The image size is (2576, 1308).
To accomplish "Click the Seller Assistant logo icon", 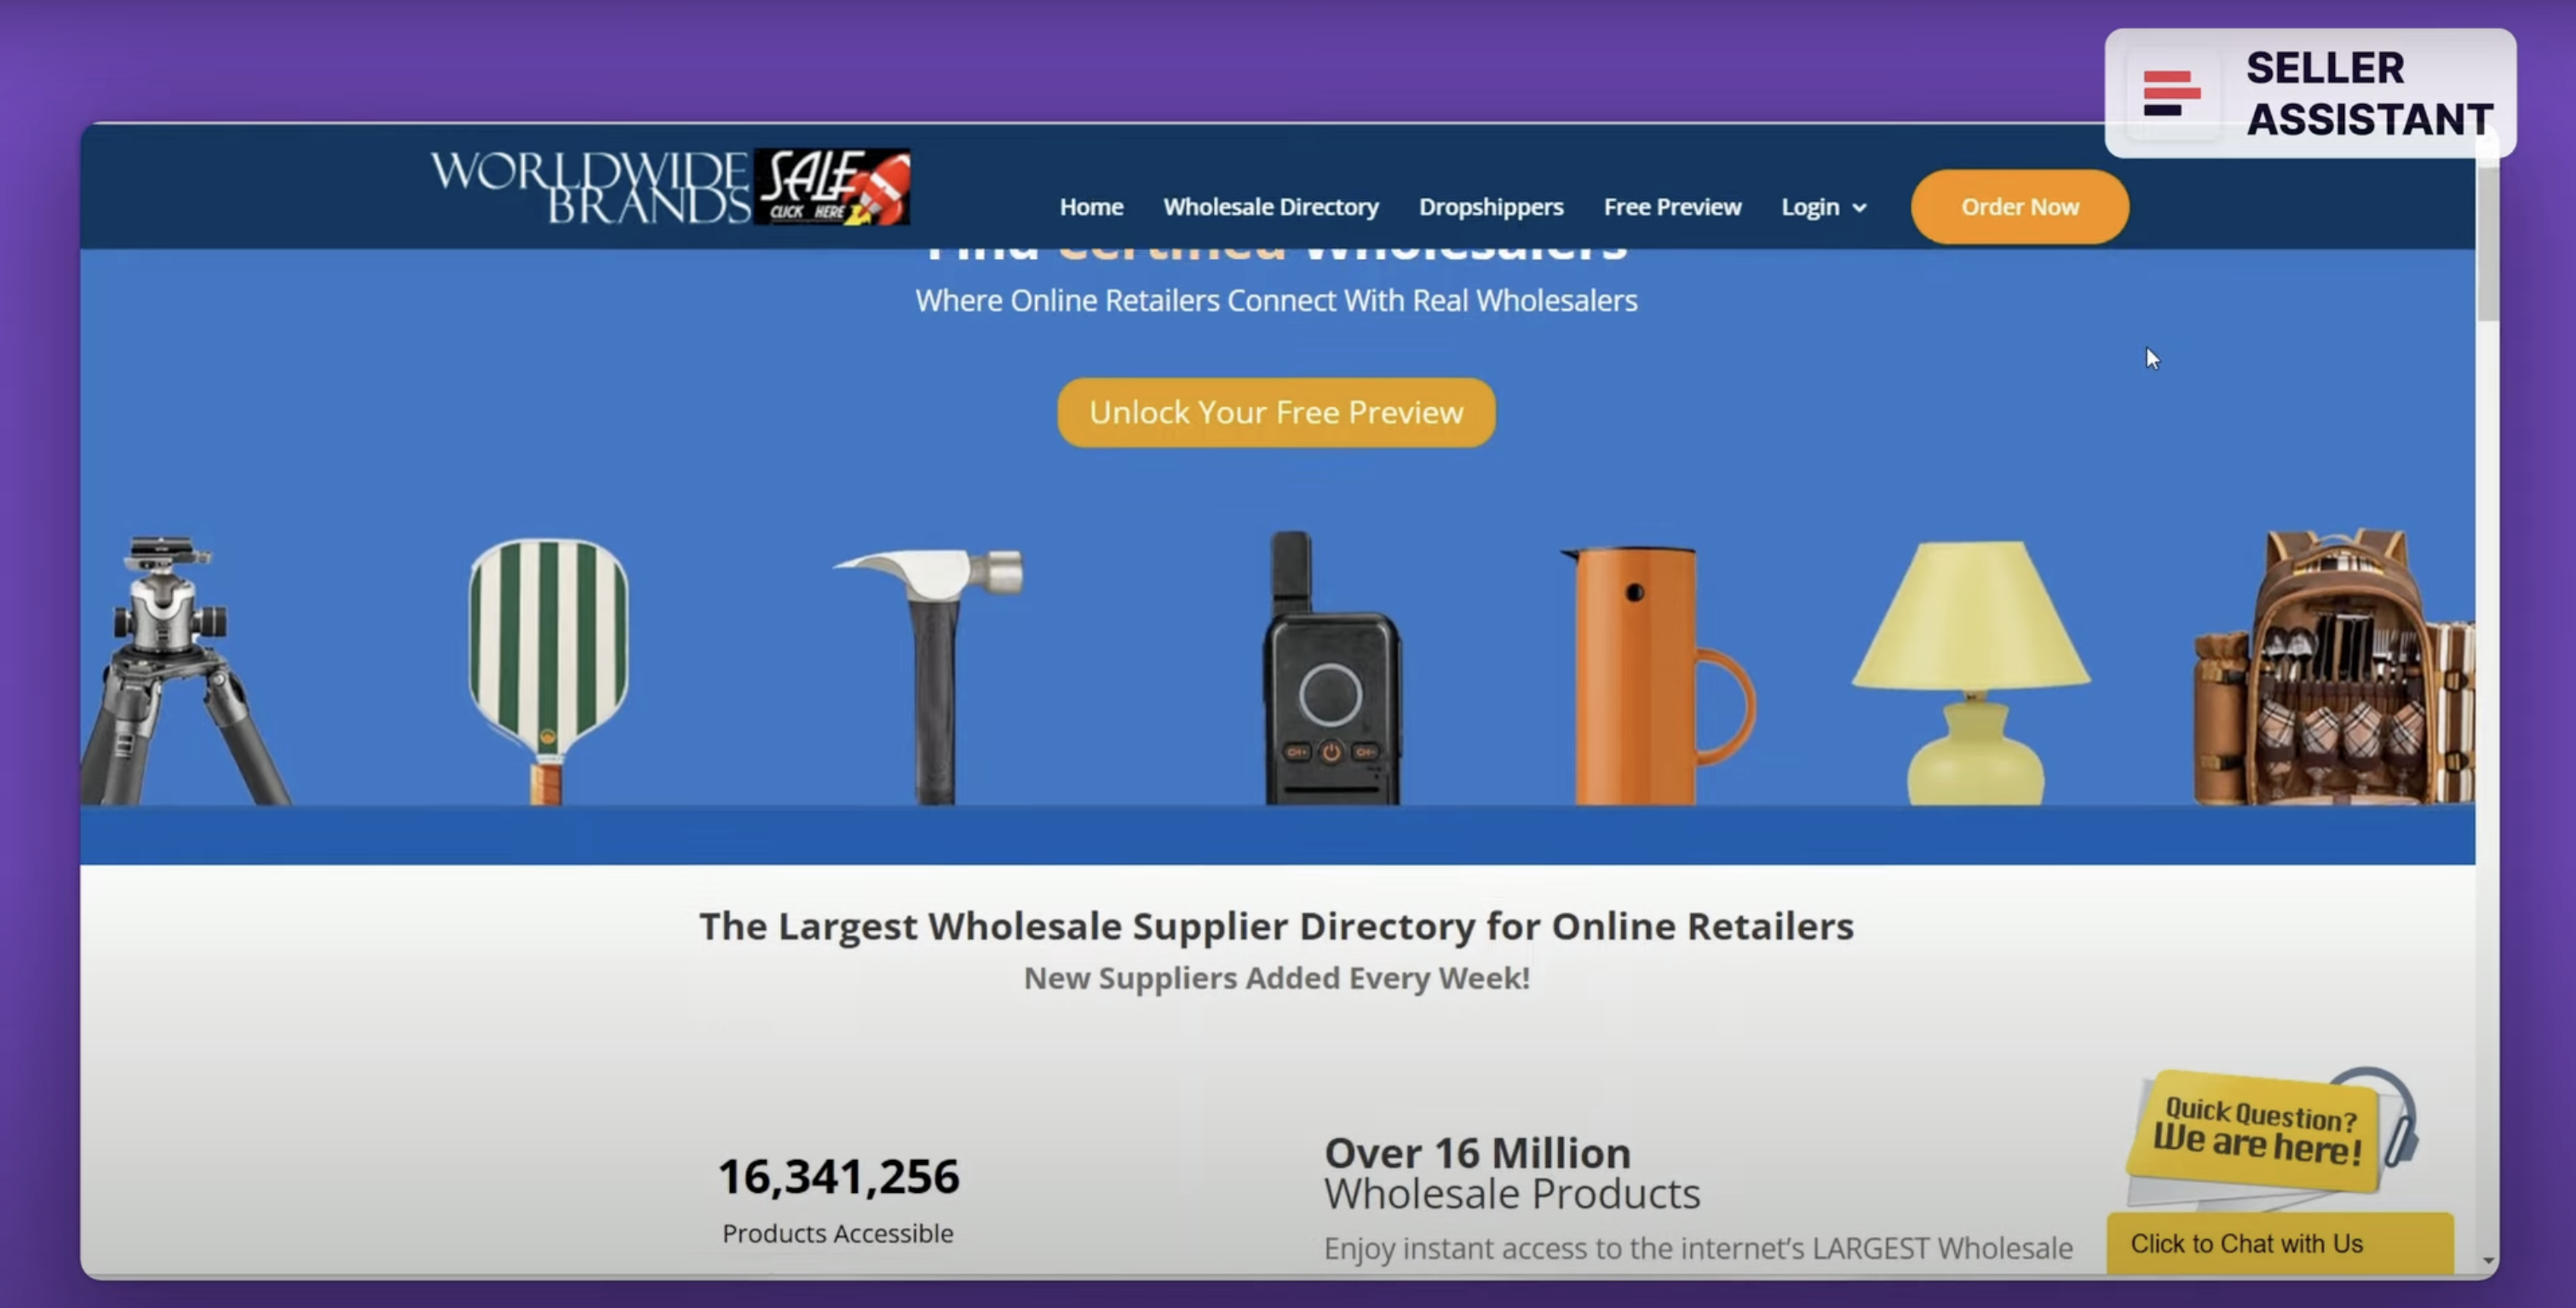I will (2171, 93).
